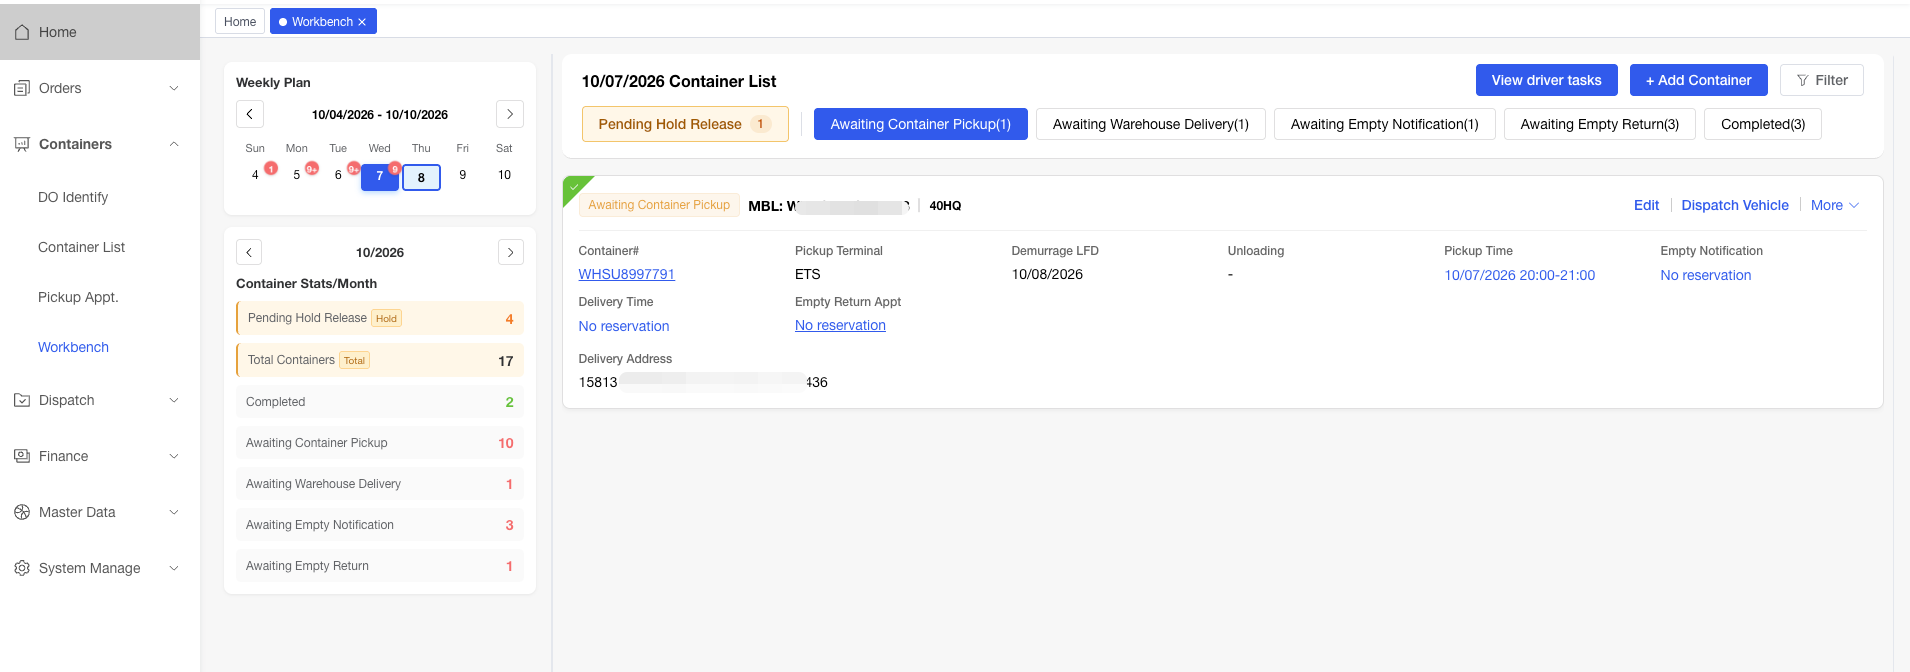The width and height of the screenshot is (1910, 672).
Task: Expand the Dispatch menu chevron
Action: coord(174,400)
